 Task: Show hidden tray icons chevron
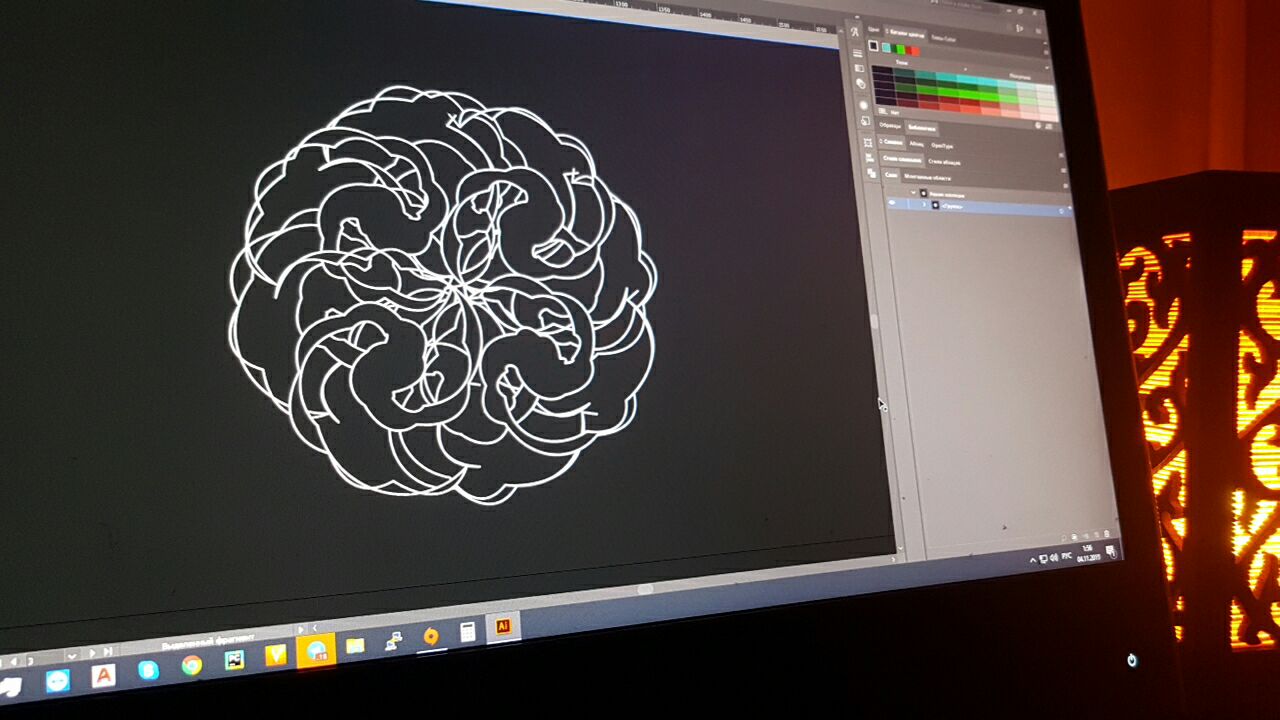click(1033, 560)
